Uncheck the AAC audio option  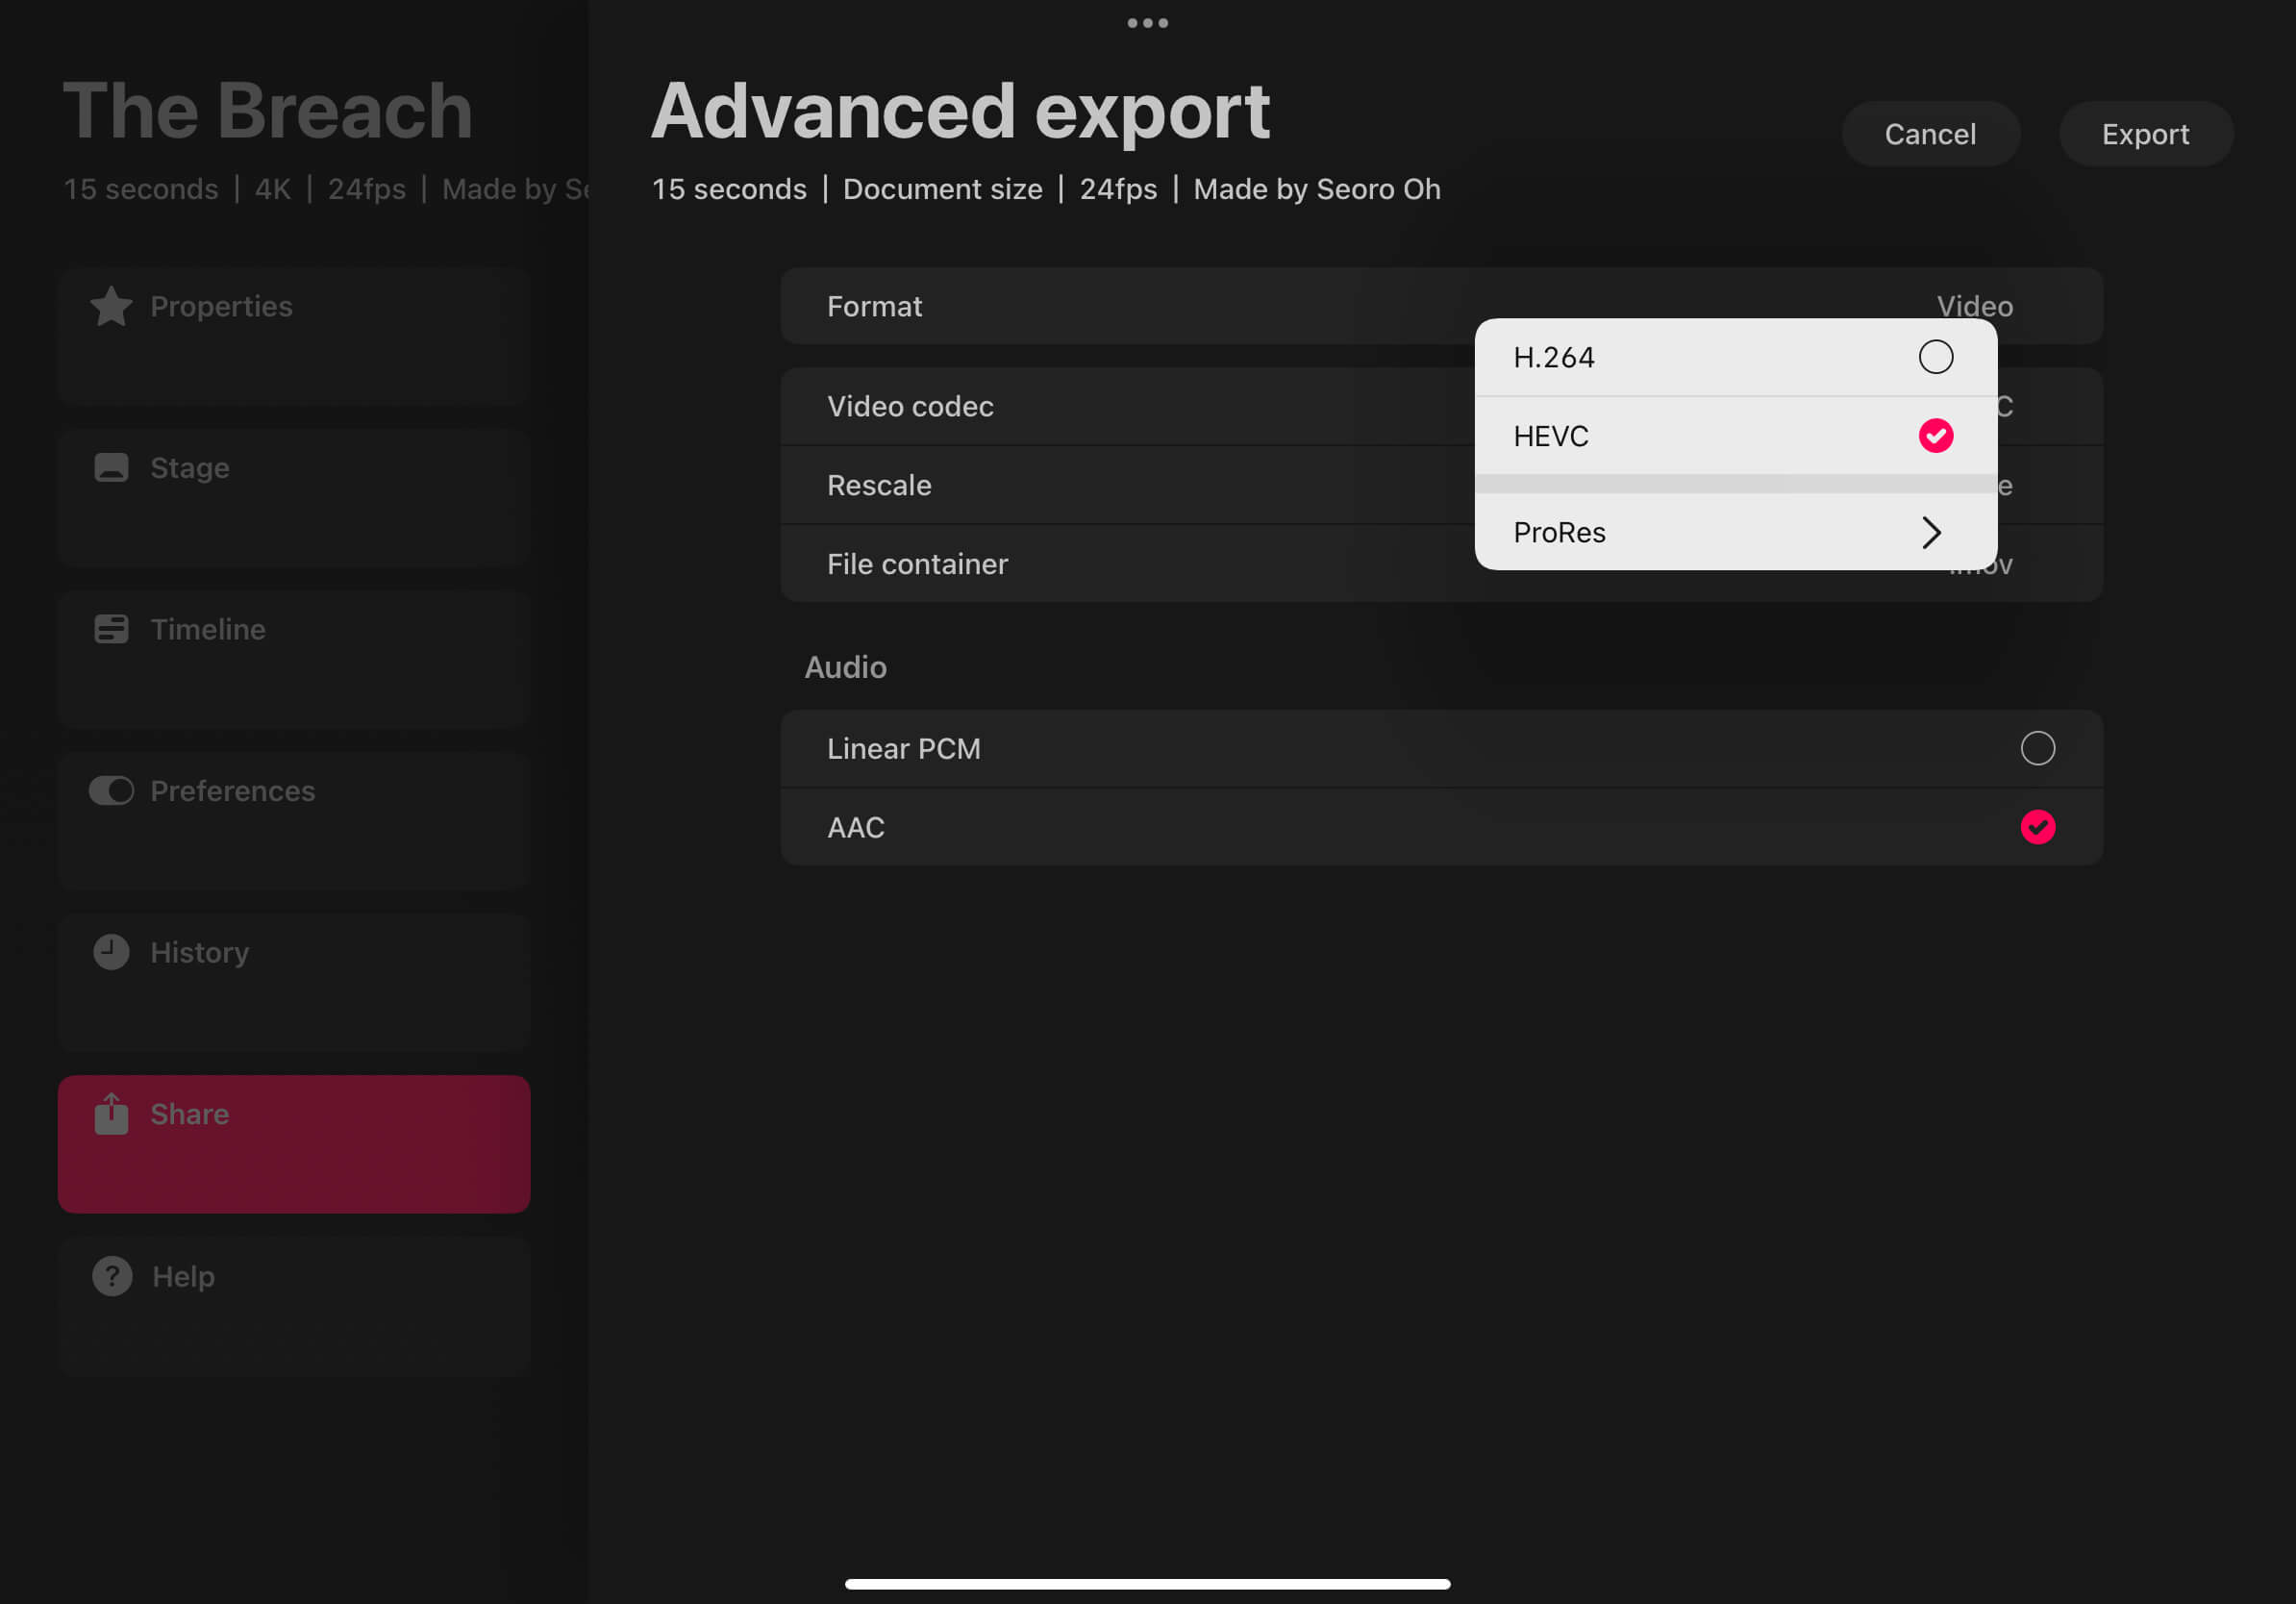(x=2038, y=827)
